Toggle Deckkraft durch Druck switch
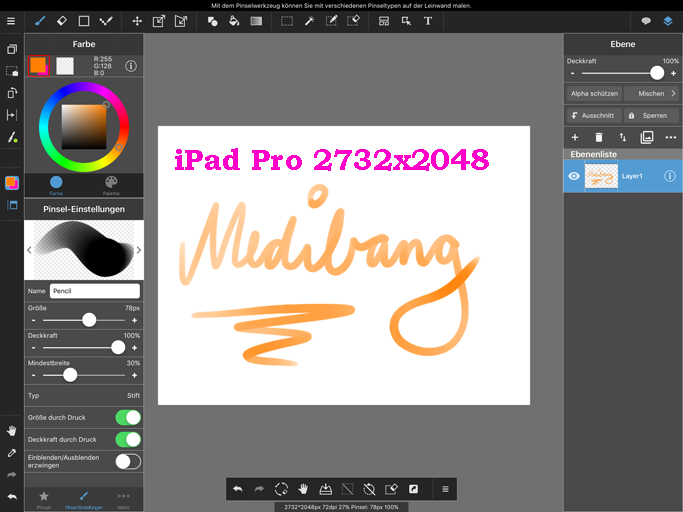The image size is (683, 512). (x=128, y=439)
